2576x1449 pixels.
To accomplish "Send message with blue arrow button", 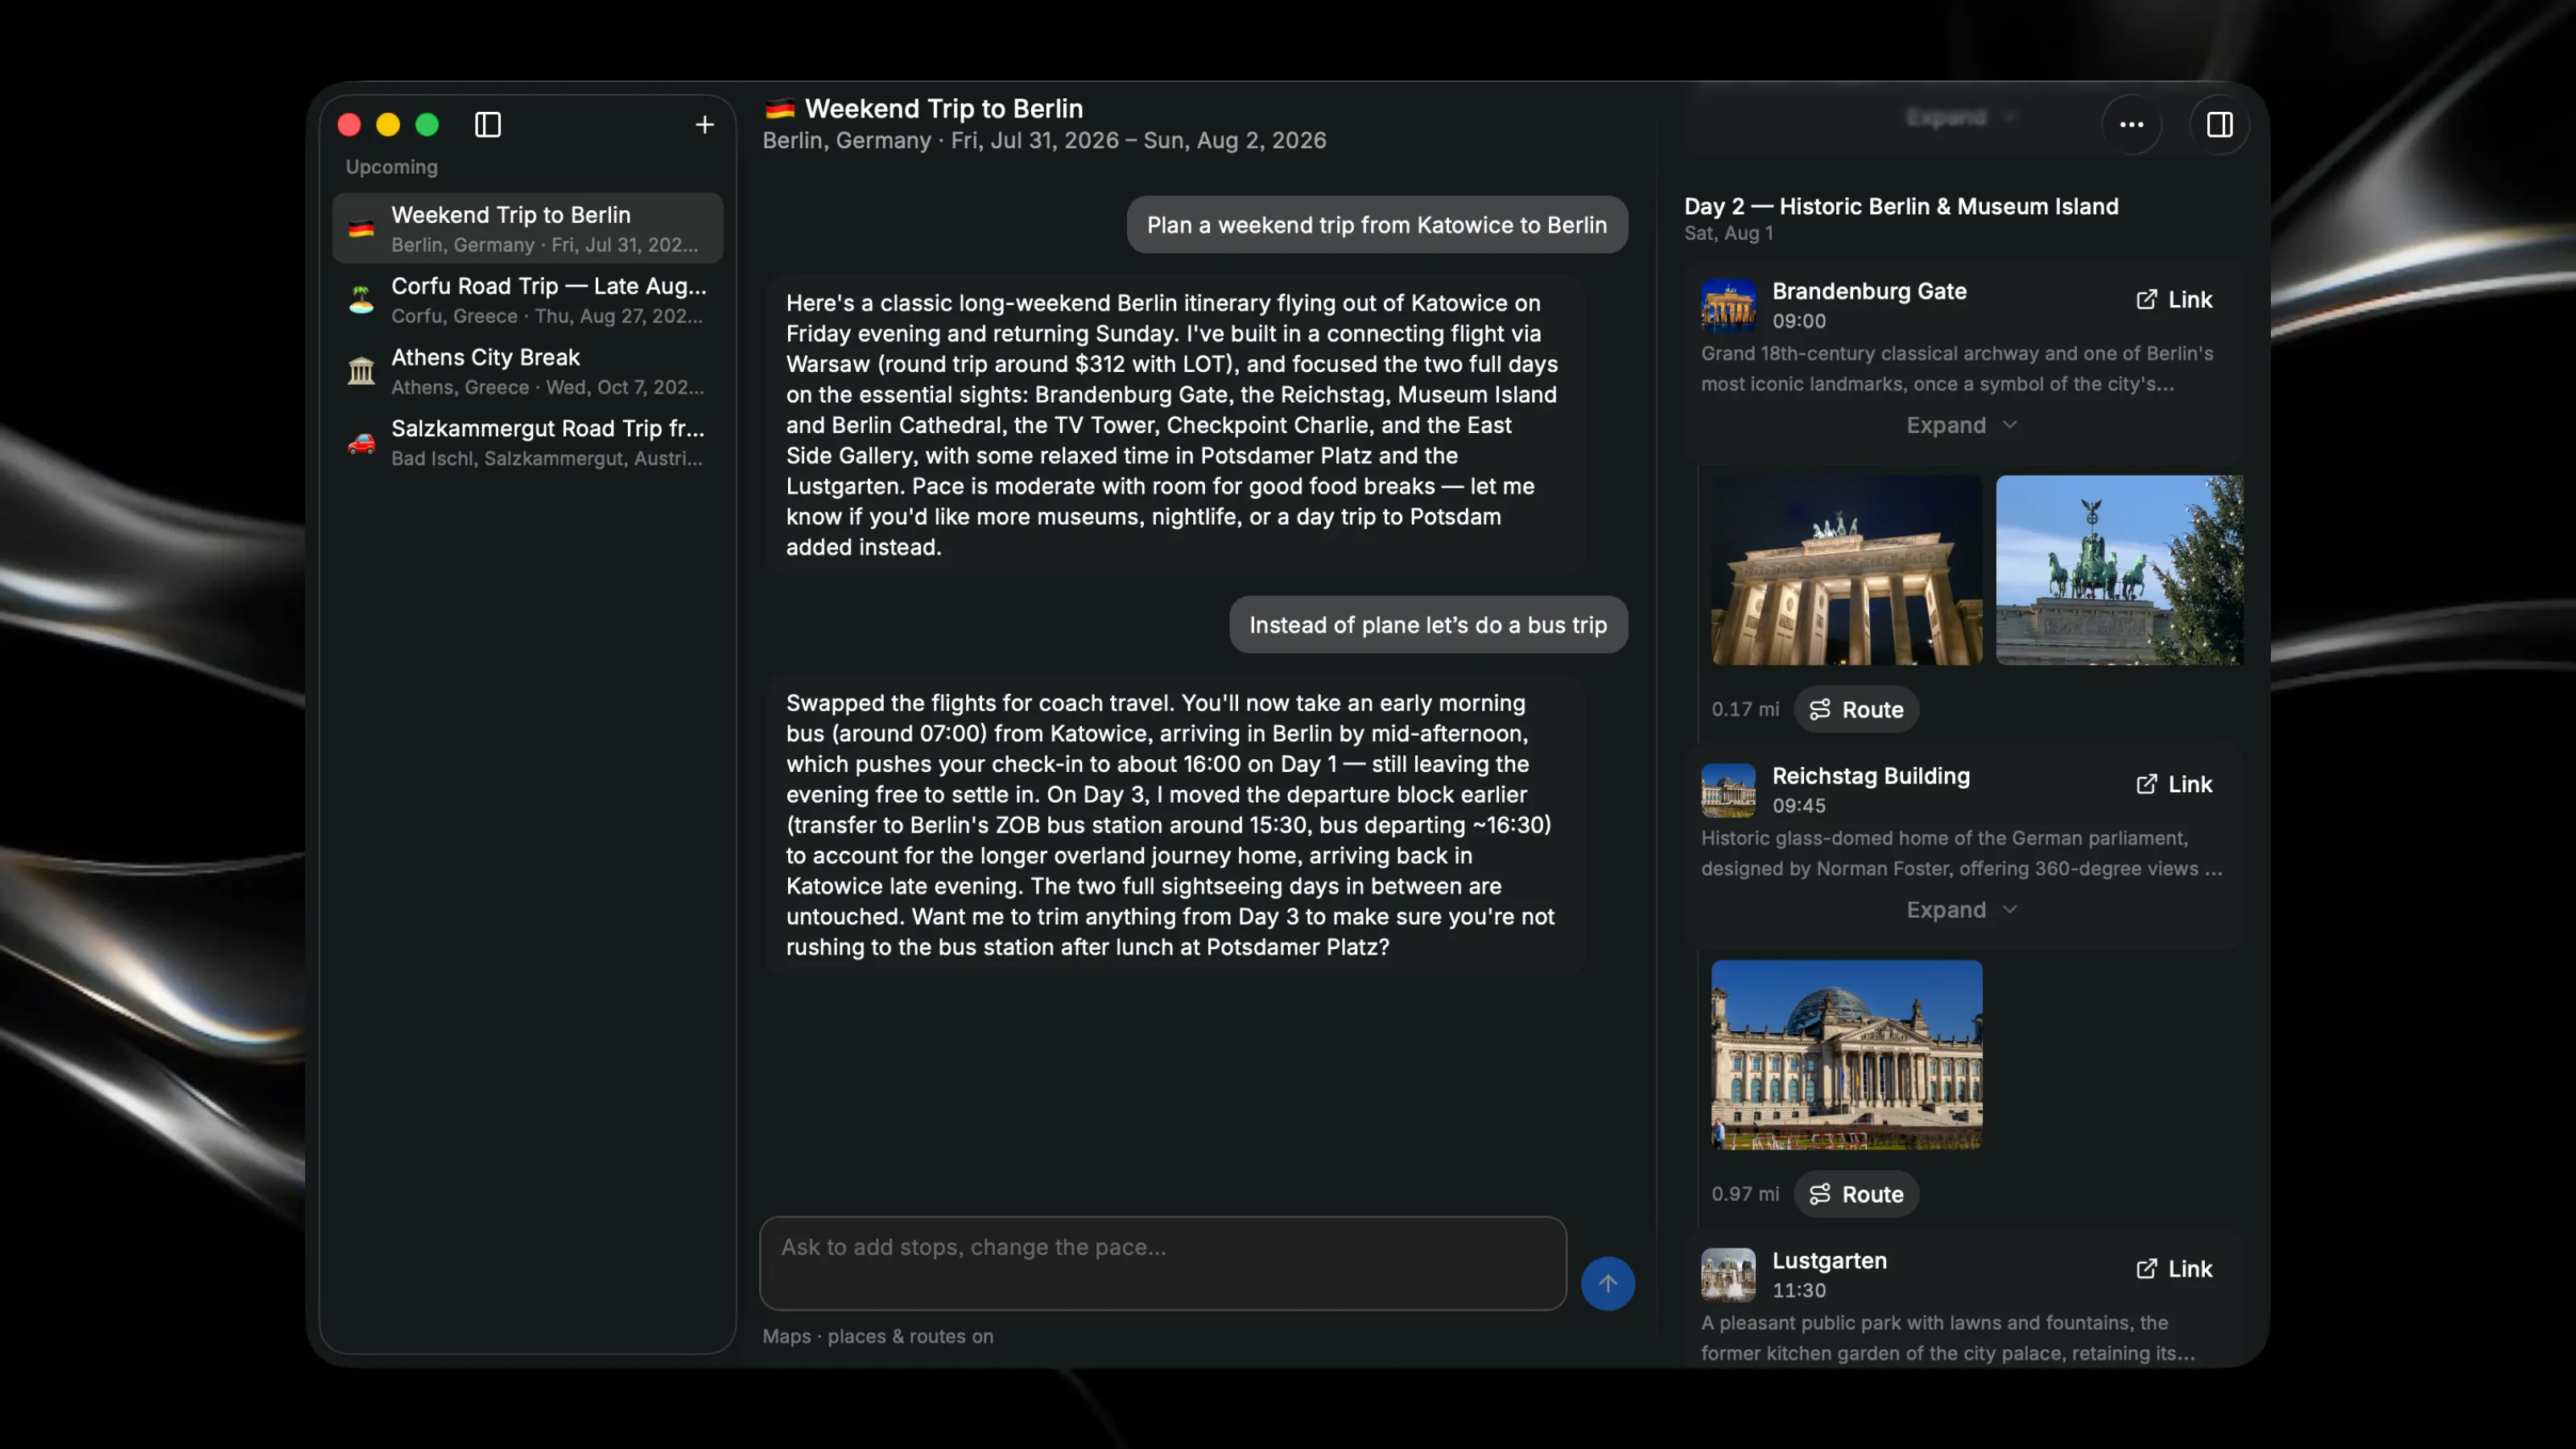I will click(1607, 1283).
